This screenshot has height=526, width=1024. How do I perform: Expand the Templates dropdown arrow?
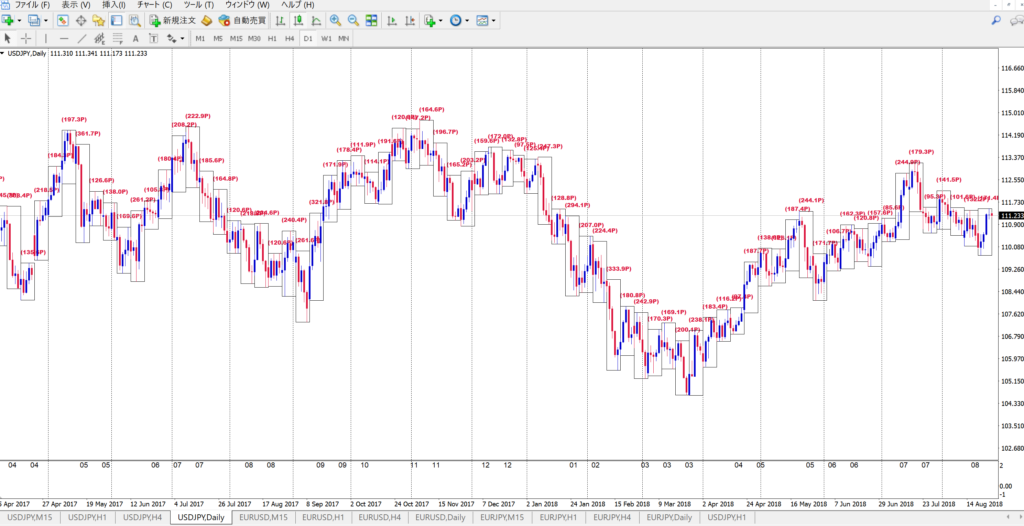click(493, 20)
